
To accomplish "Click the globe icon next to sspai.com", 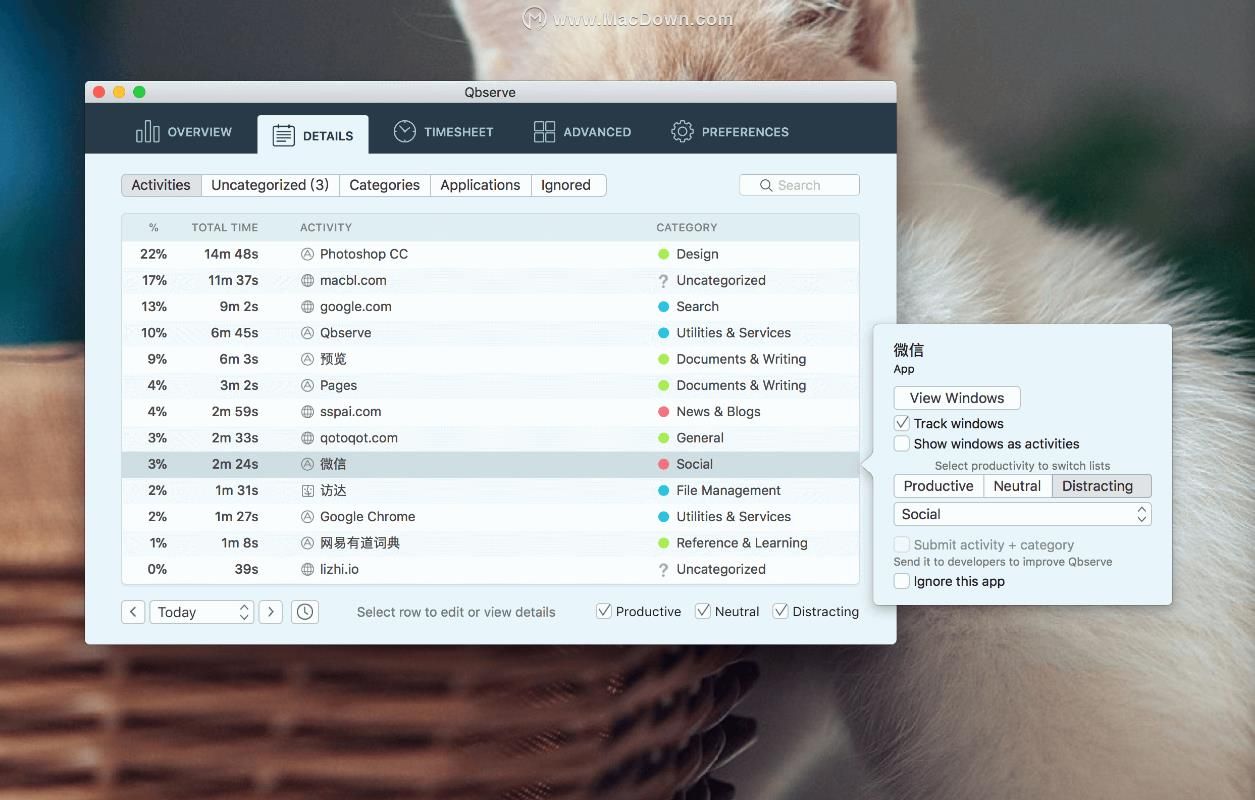I will pyautogui.click(x=308, y=412).
